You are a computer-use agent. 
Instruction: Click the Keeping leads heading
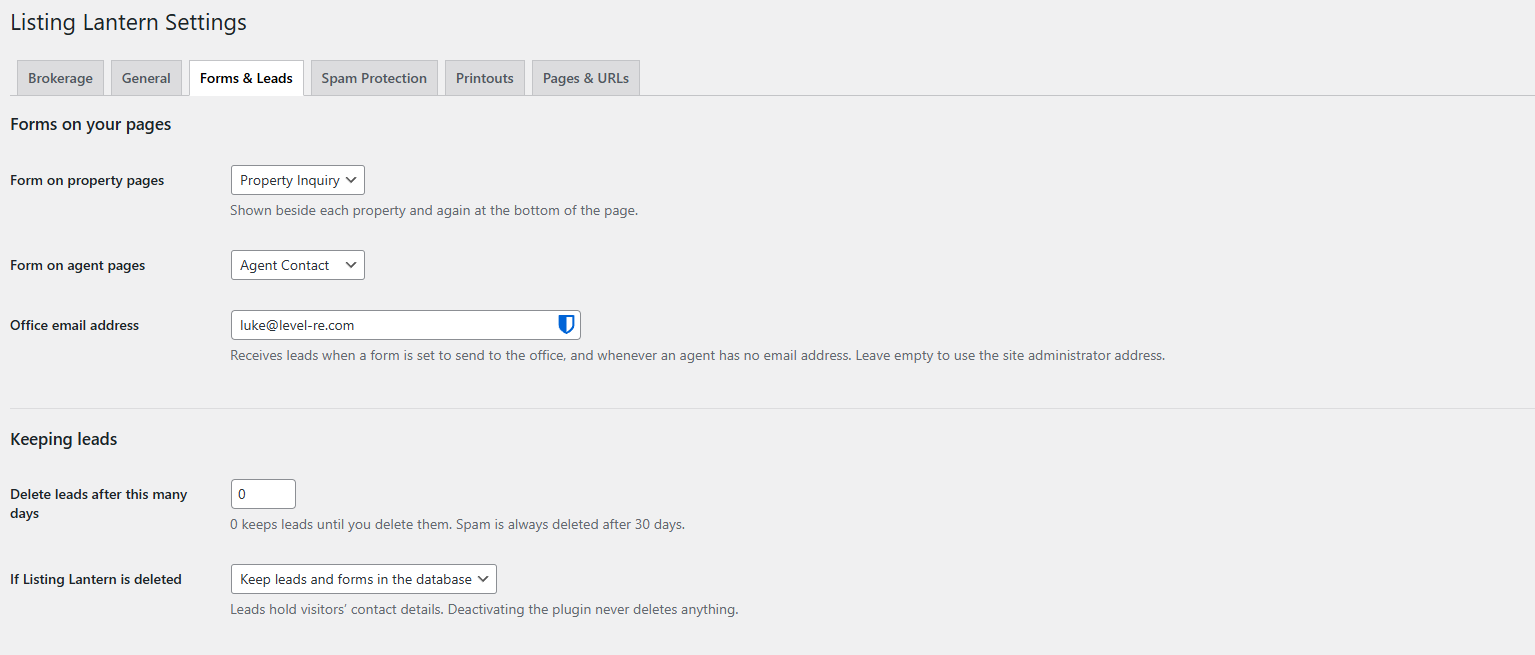pos(64,439)
